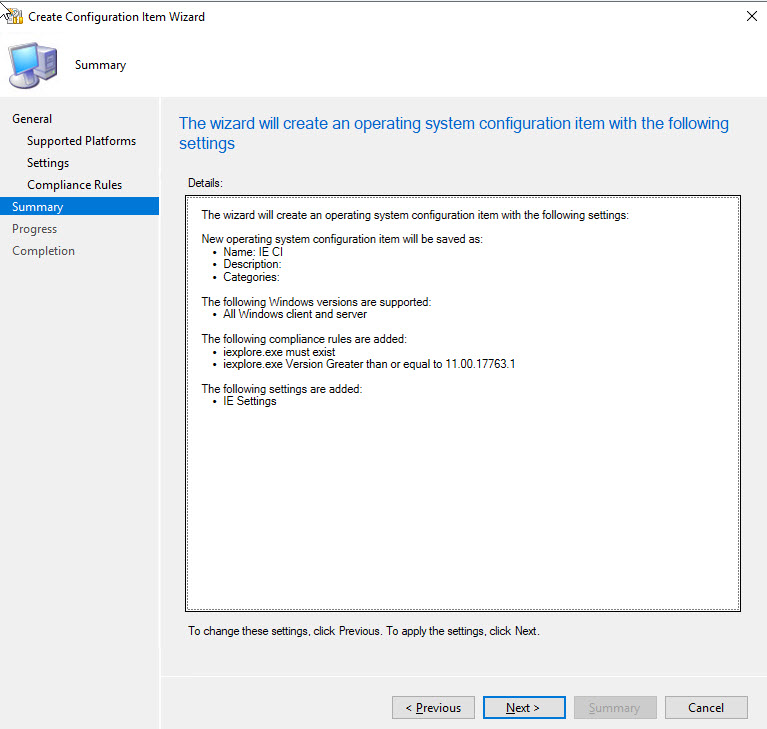The width and height of the screenshot is (767, 729).
Task: Click the Completion step in the sidebar
Action: pyautogui.click(x=43, y=251)
